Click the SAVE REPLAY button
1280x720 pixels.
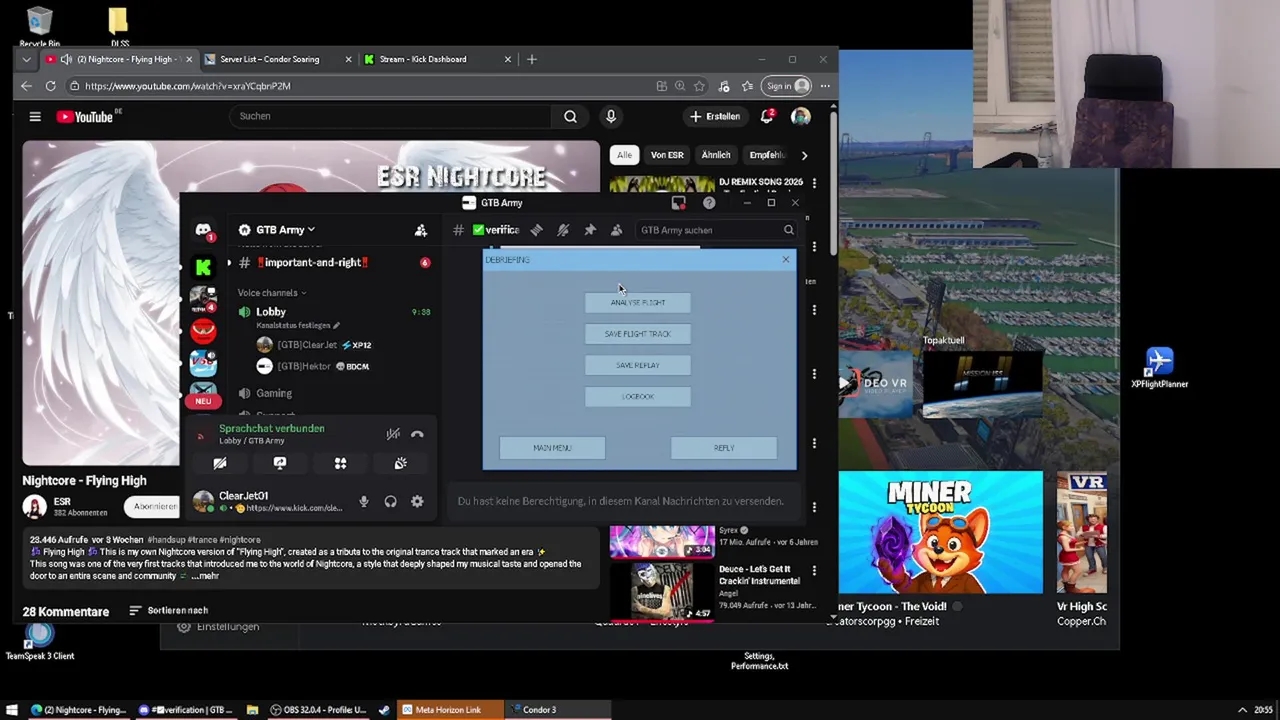(x=637, y=365)
